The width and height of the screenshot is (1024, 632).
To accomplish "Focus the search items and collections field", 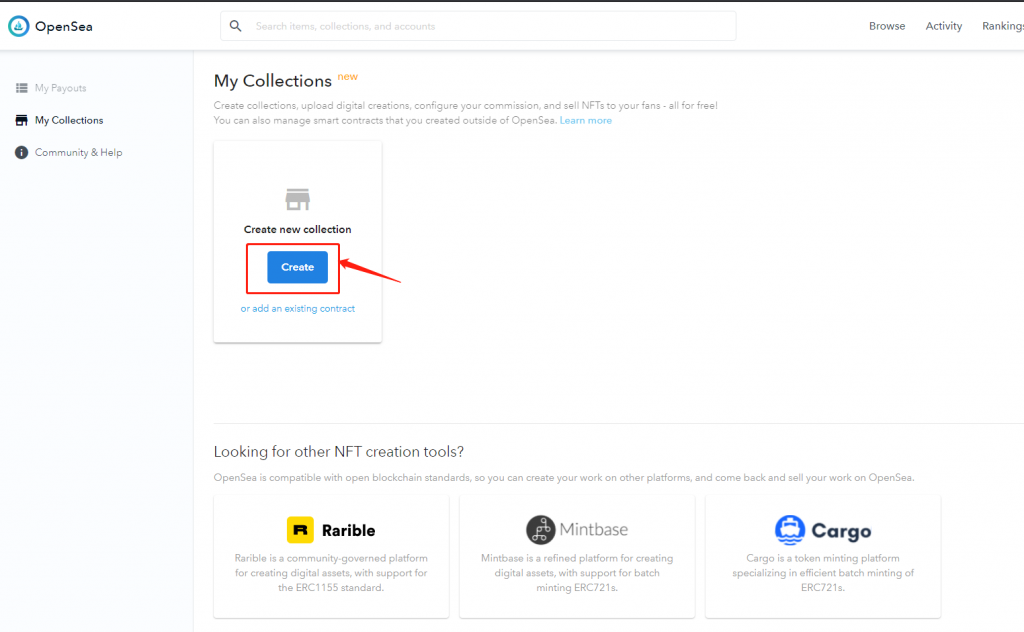I will pos(478,26).
